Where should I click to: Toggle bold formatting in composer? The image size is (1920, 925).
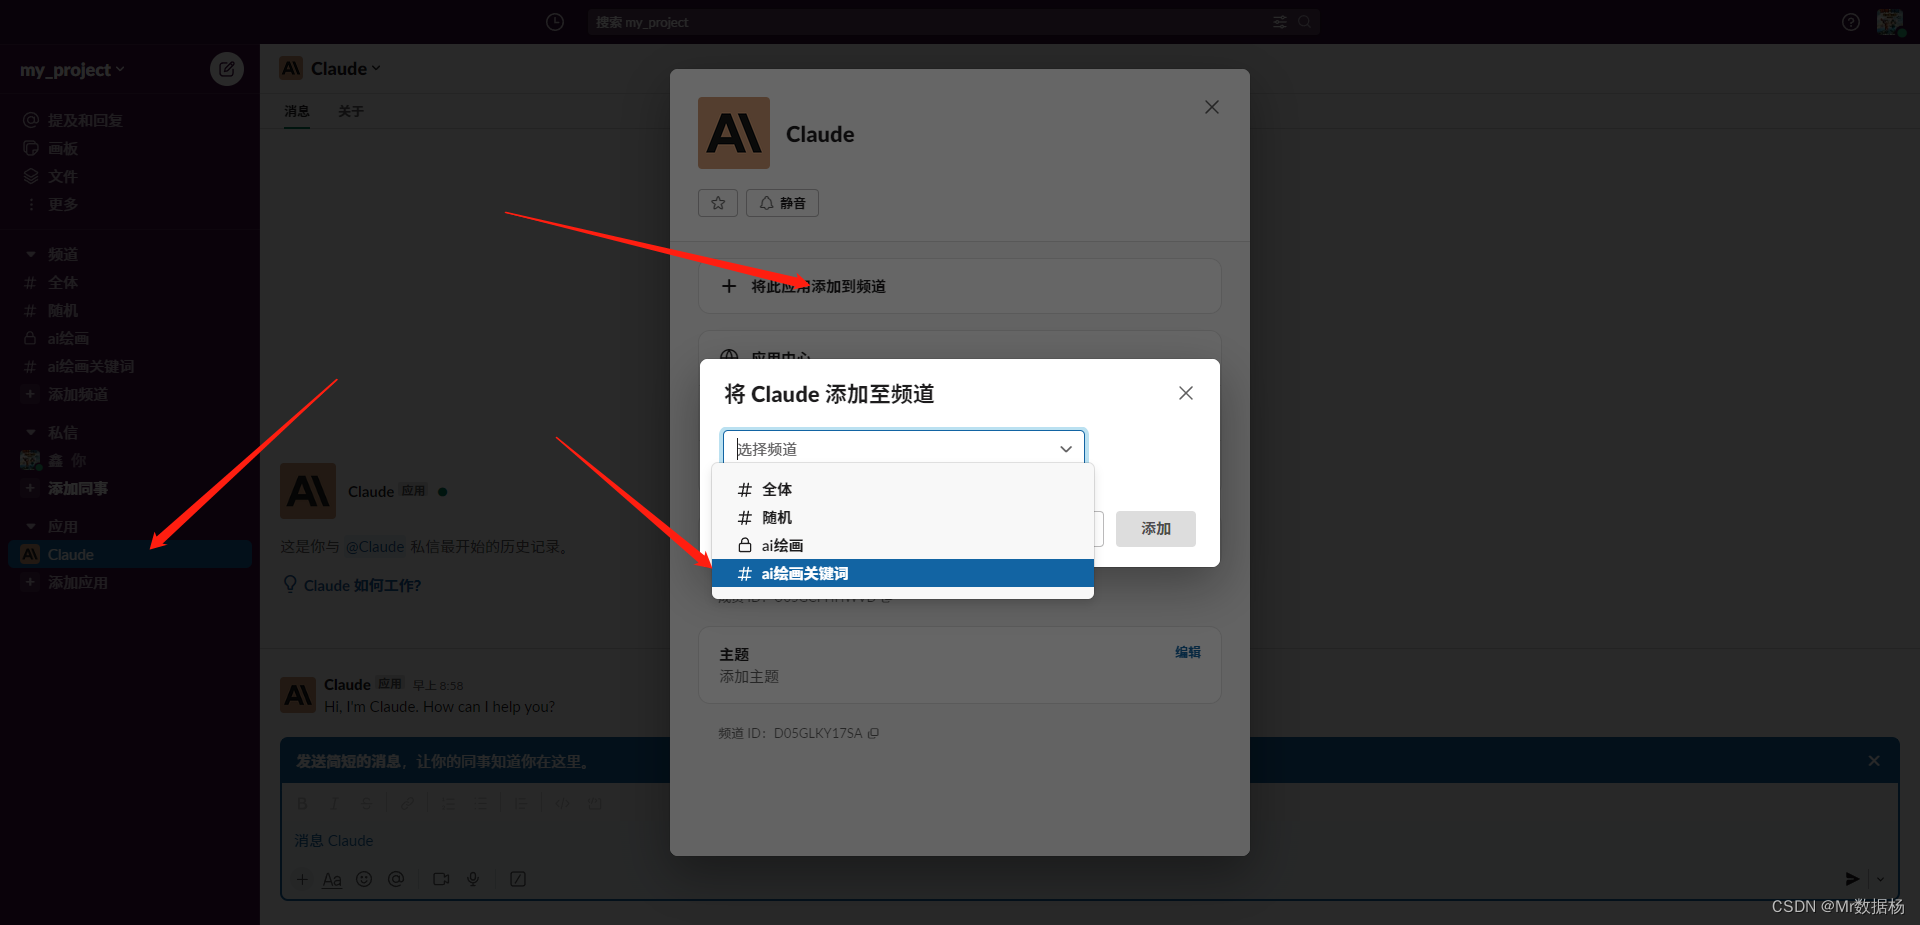303,803
